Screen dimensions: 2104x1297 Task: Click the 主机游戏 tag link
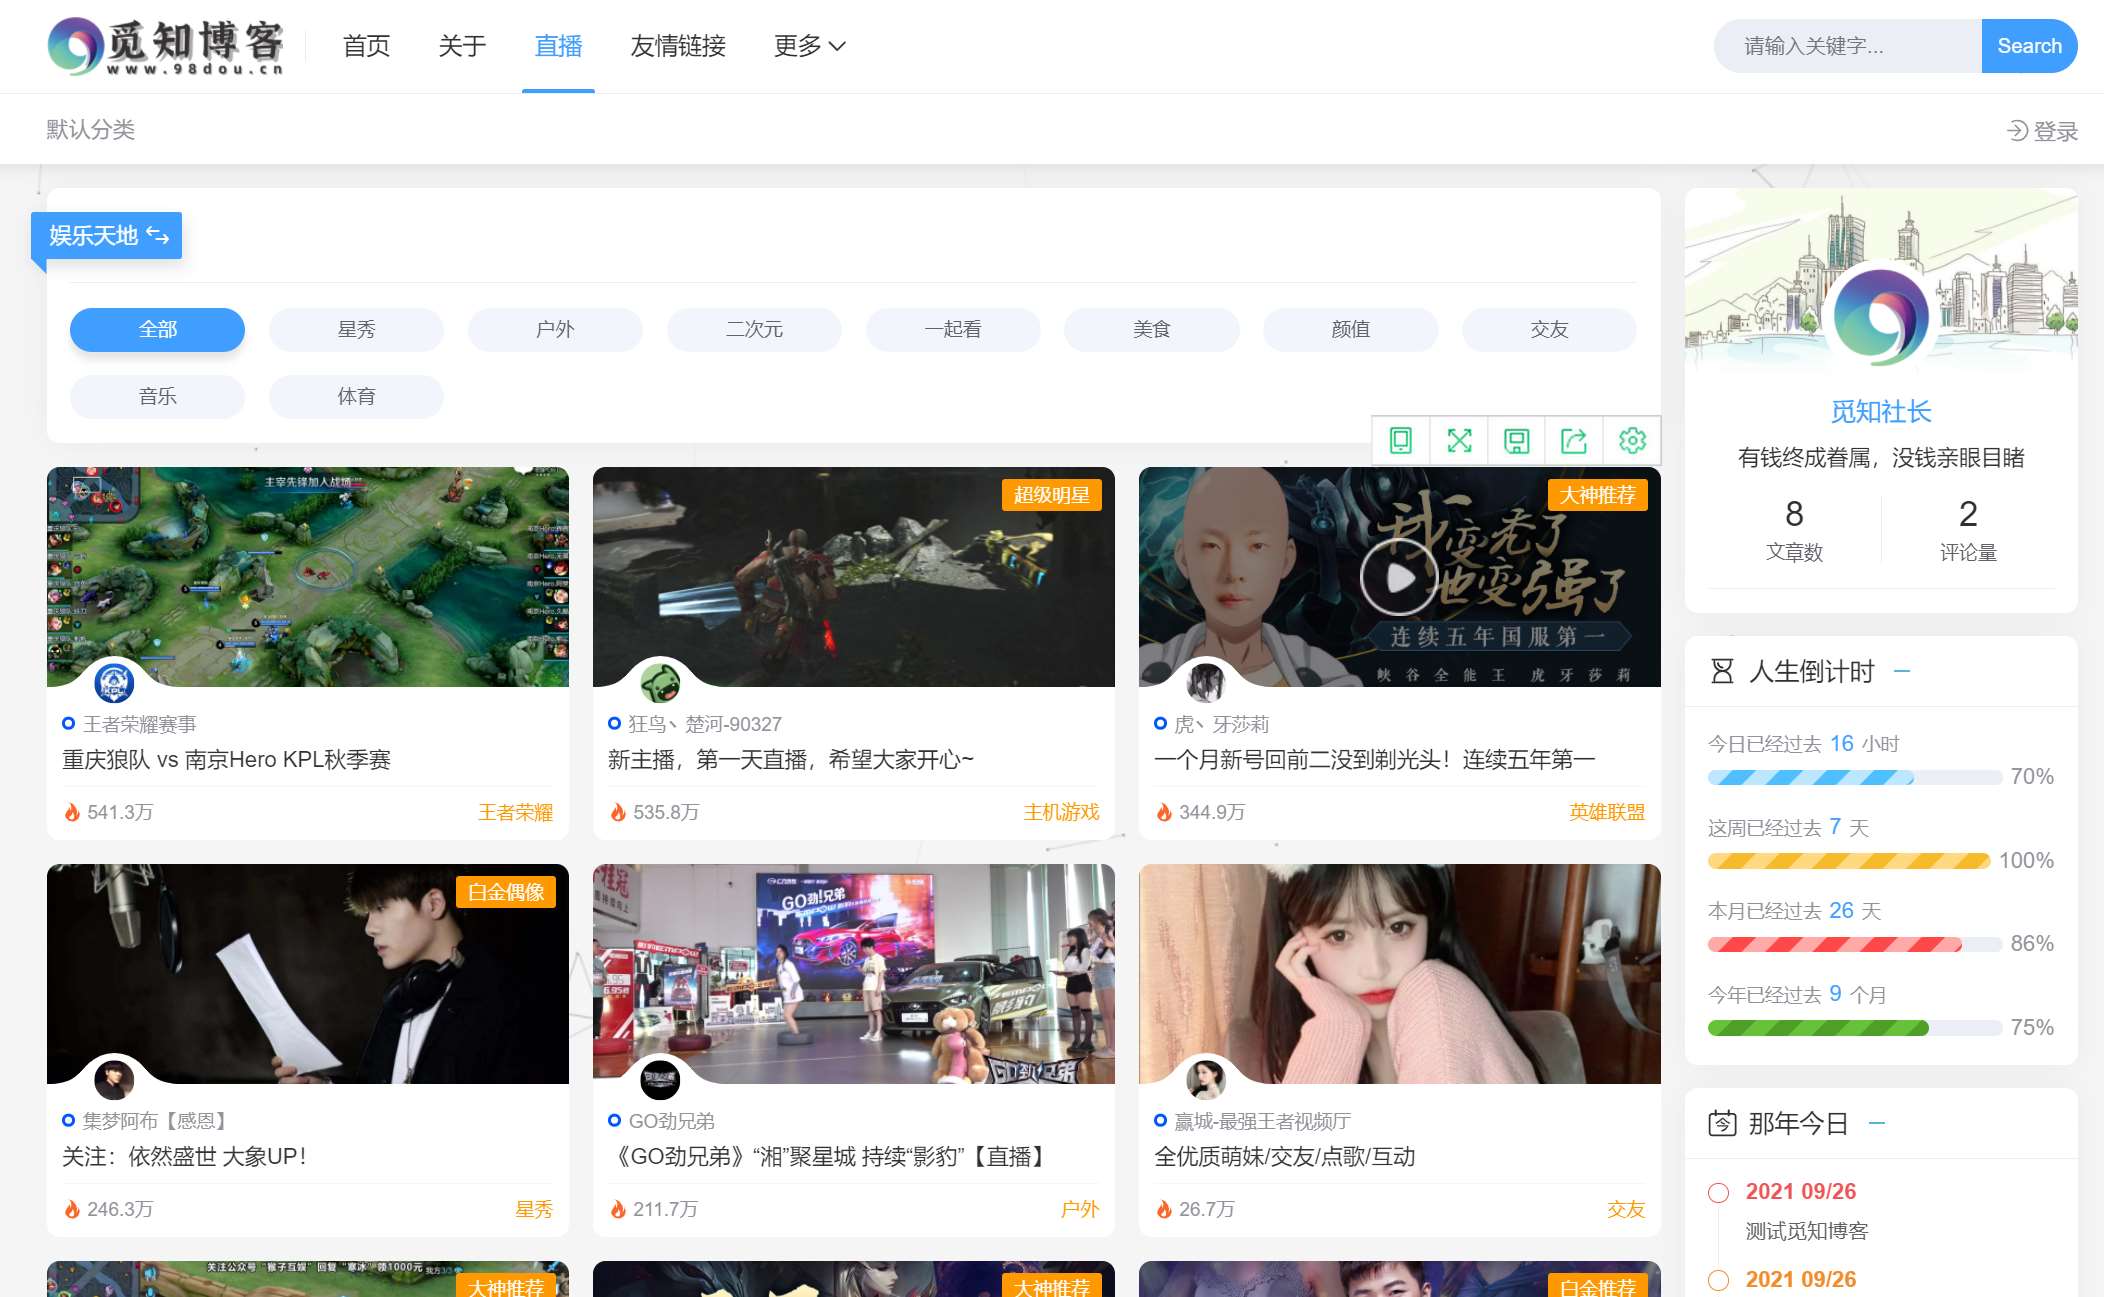click(1061, 812)
